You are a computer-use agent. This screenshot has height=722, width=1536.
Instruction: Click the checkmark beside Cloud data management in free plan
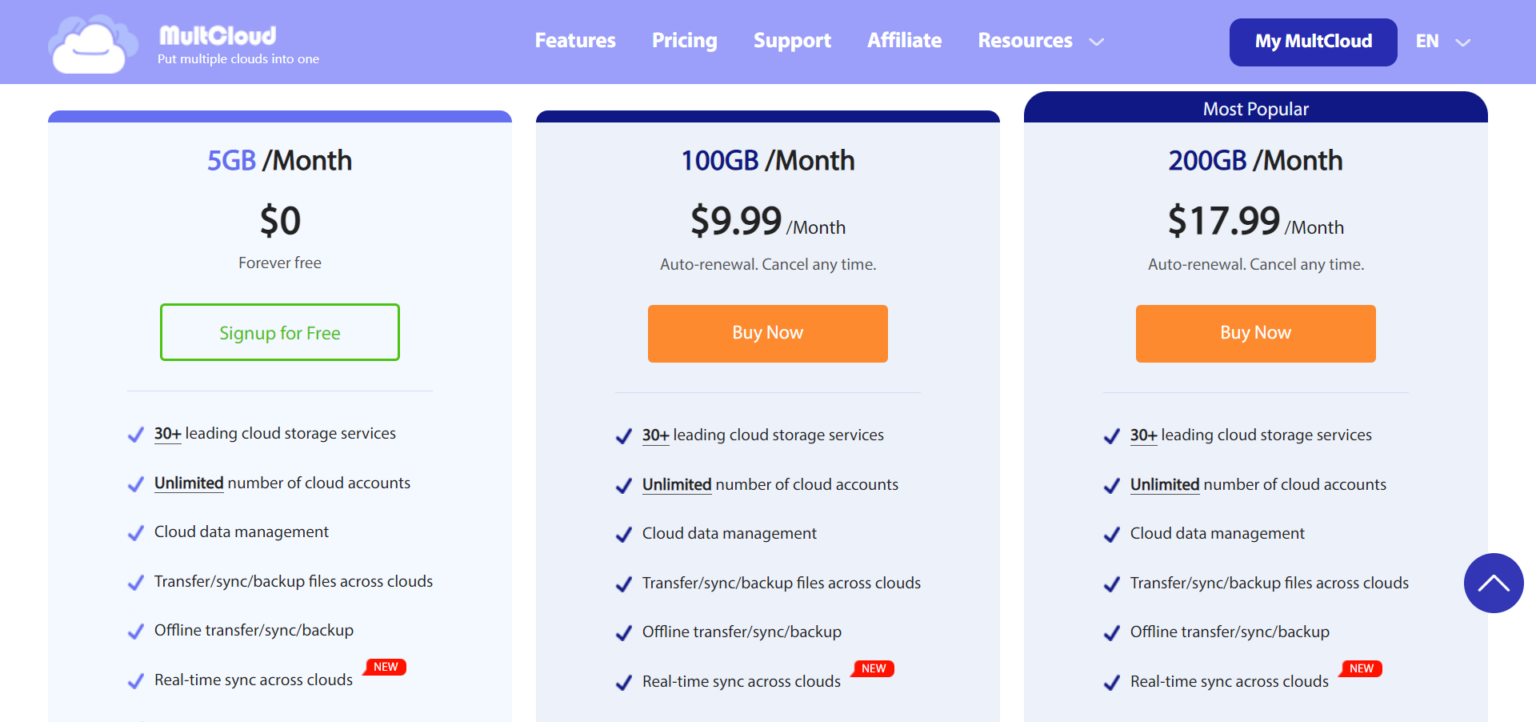(x=135, y=533)
